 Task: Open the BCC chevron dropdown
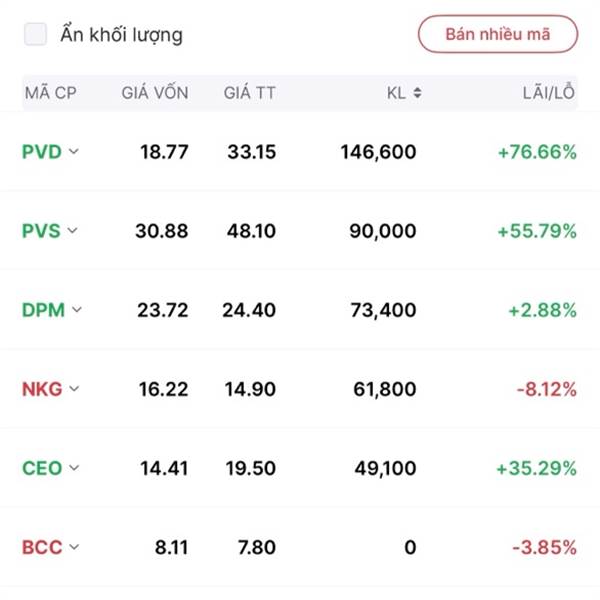pyautogui.click(x=72, y=547)
